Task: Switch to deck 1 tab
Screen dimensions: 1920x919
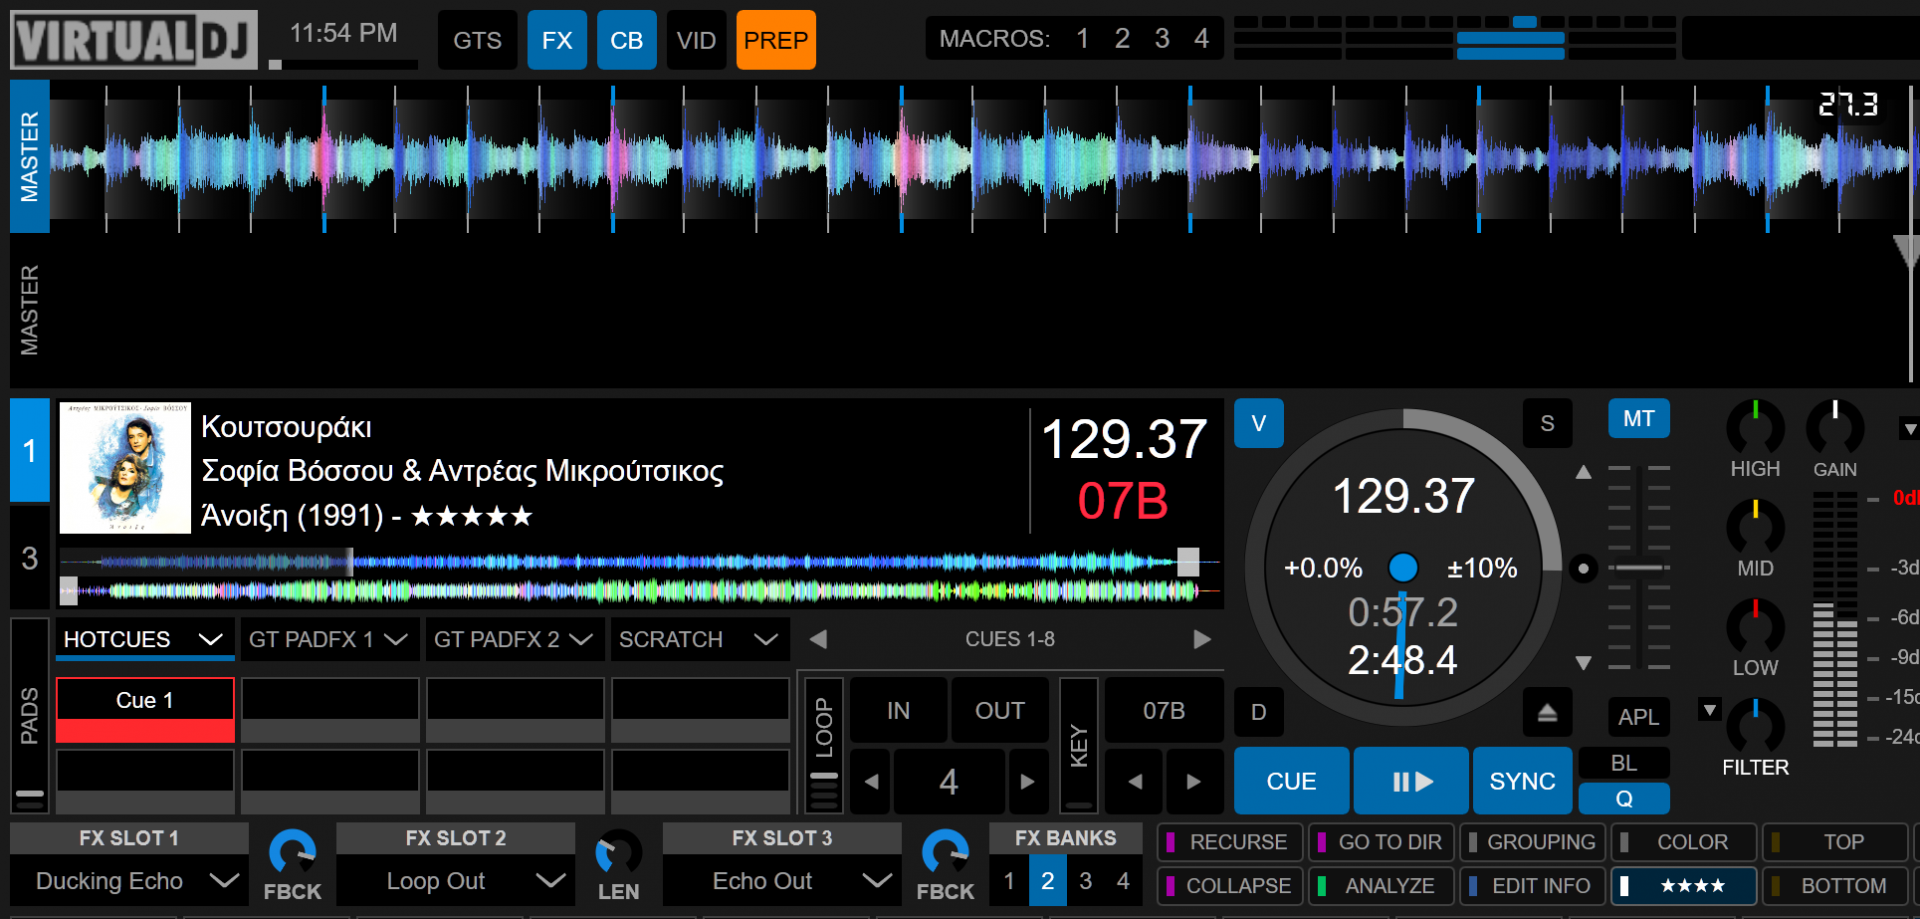Action: [29, 450]
